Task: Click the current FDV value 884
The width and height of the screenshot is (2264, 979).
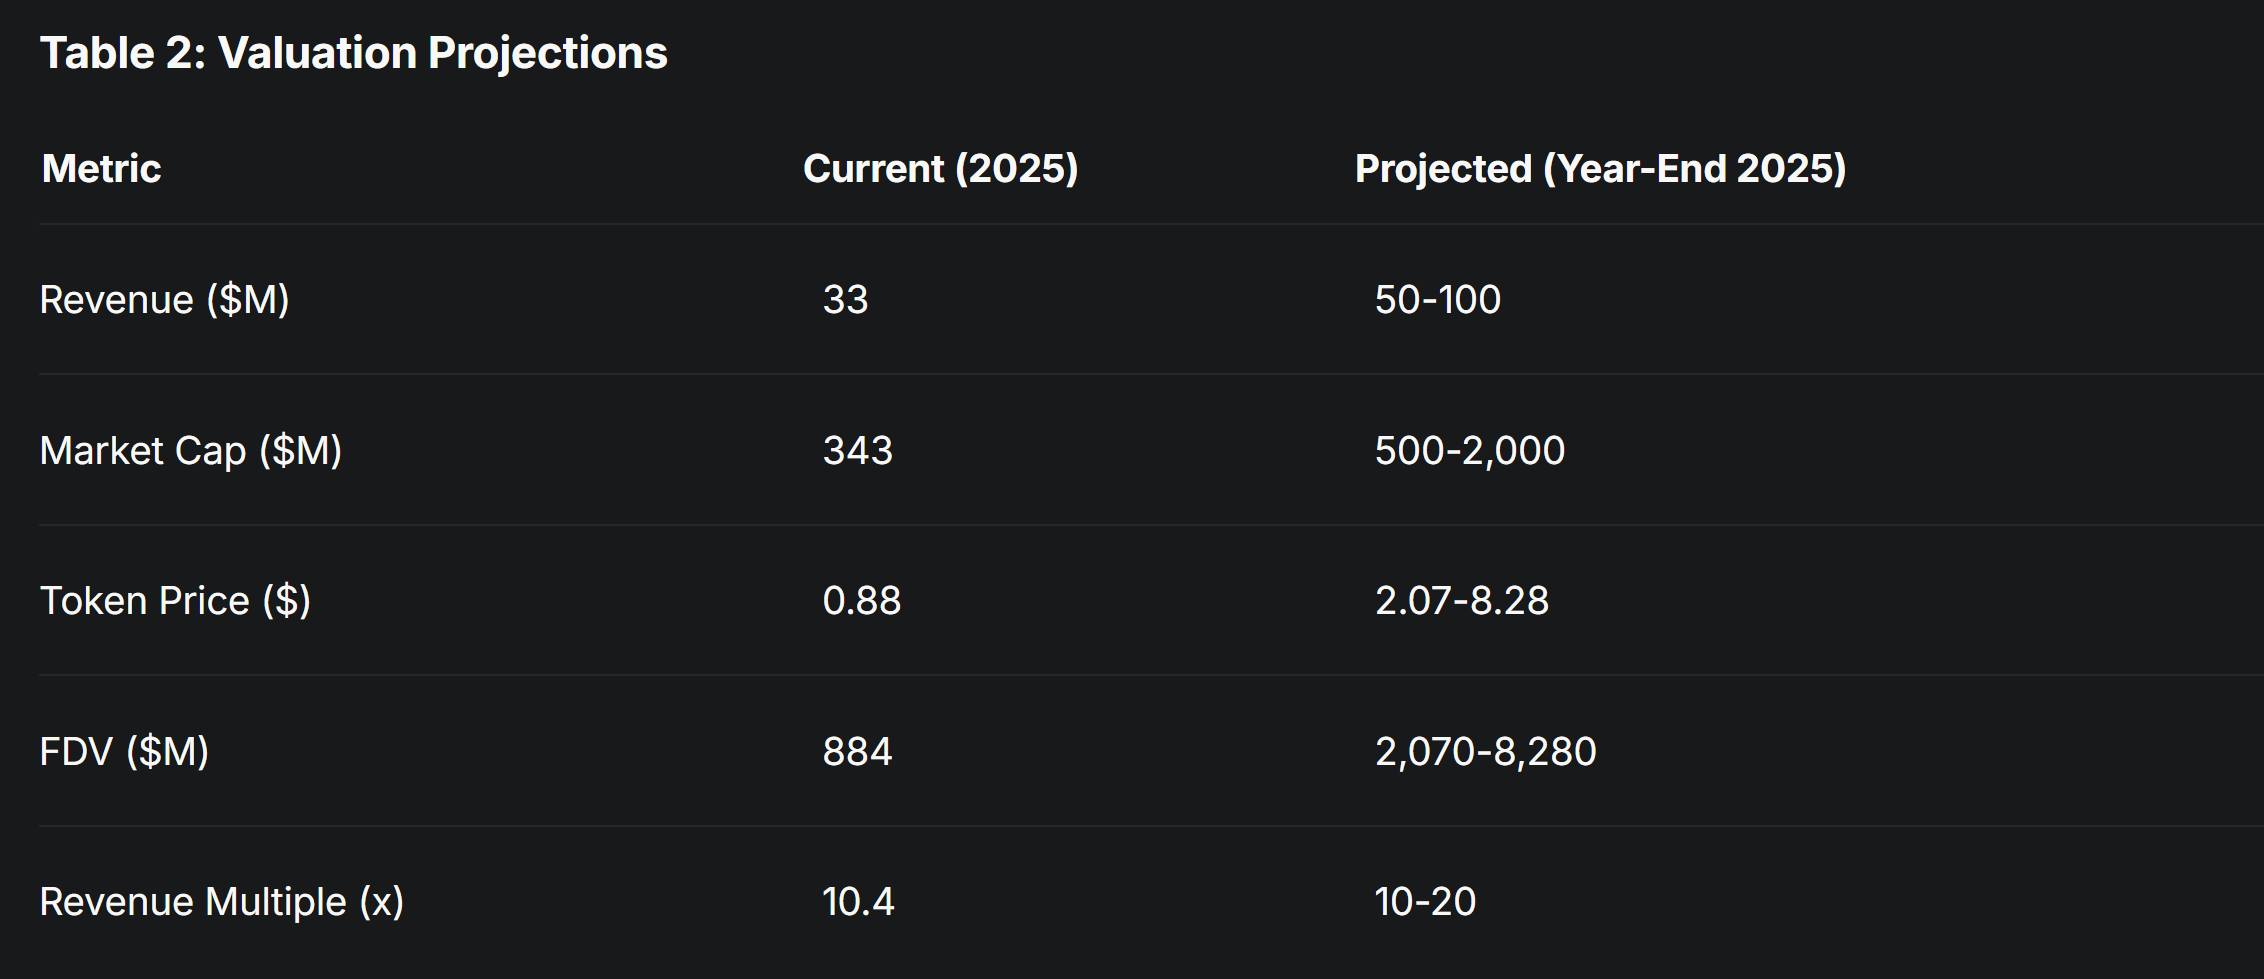Action: coord(858,751)
